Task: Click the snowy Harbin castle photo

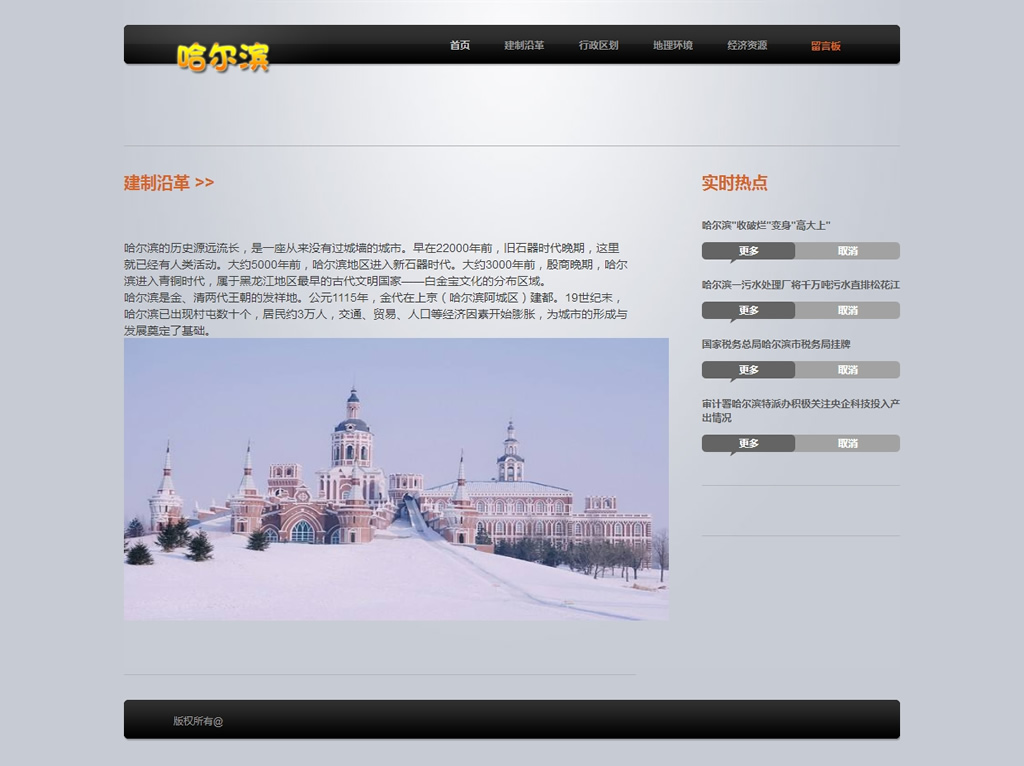Action: (x=396, y=478)
